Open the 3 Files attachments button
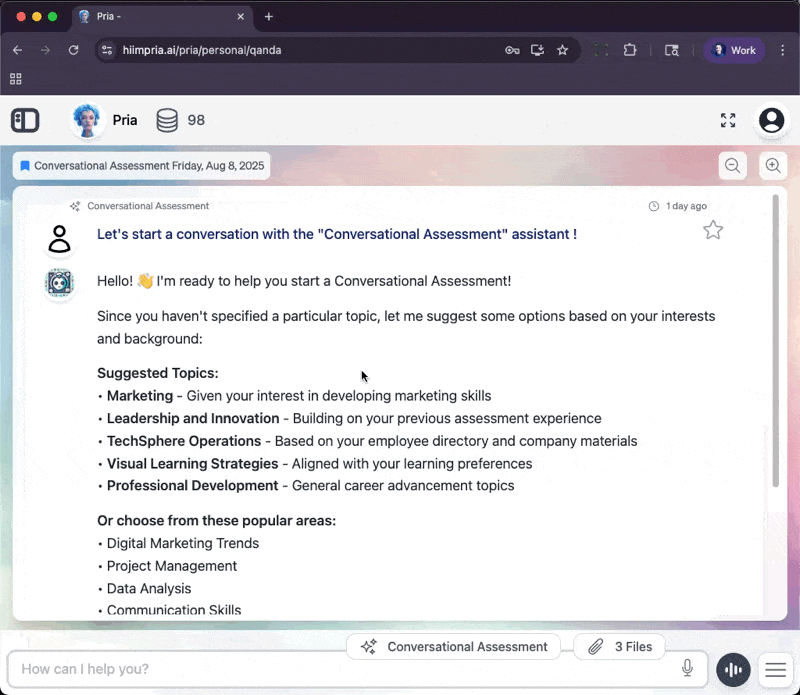Viewport: 800px width, 695px height. (x=619, y=647)
